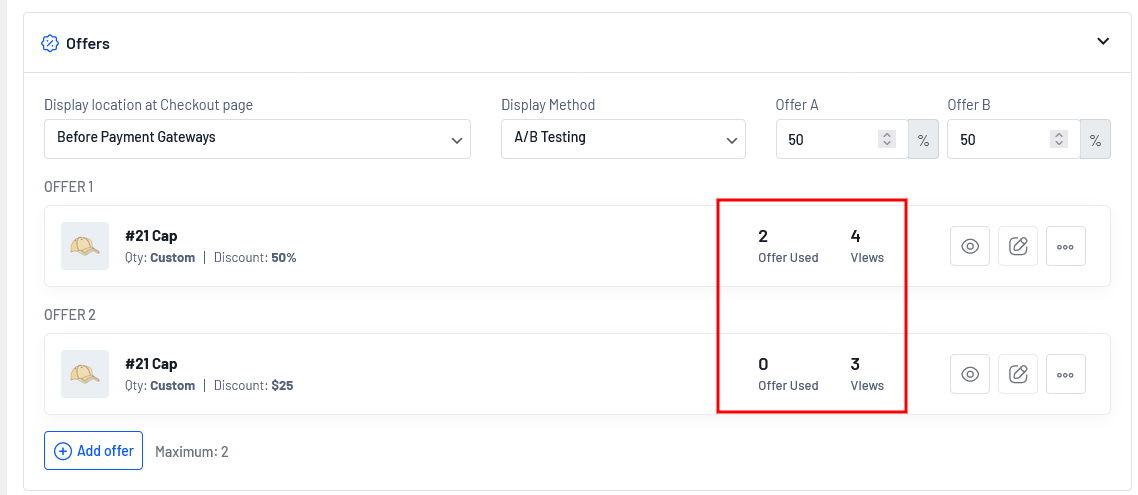
Task: Click the Offer 1 #21 Cap title
Action: coord(151,236)
